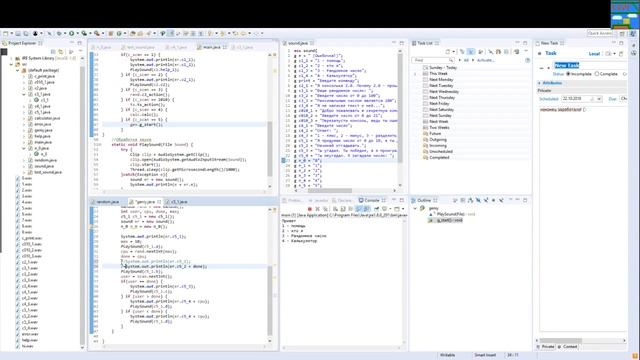
Task: Click Remove Launch X icon in Console
Action: [x=318, y=209]
